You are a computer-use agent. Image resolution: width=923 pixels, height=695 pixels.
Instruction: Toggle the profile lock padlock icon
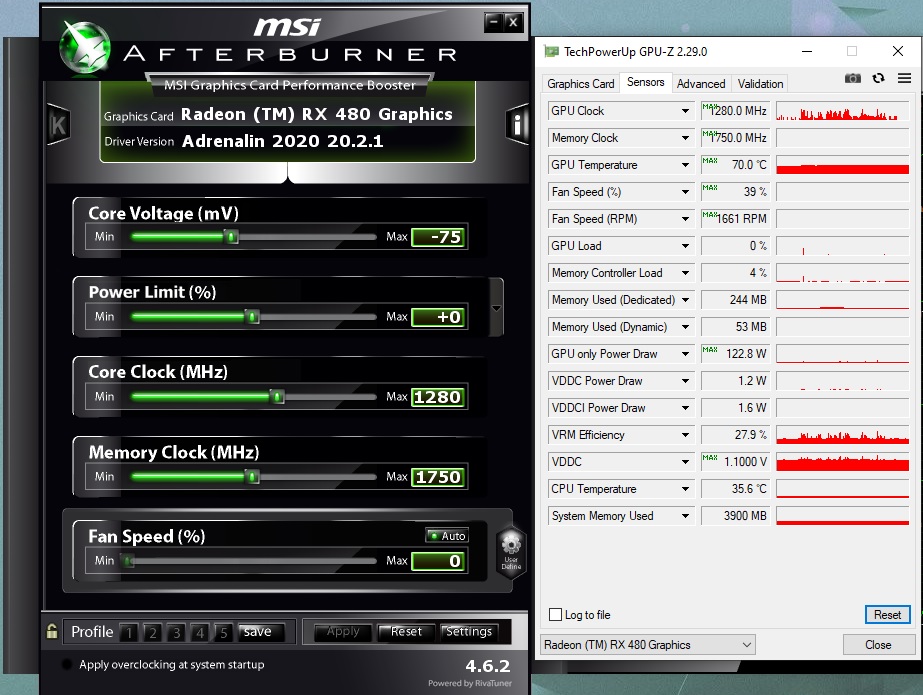[52, 631]
